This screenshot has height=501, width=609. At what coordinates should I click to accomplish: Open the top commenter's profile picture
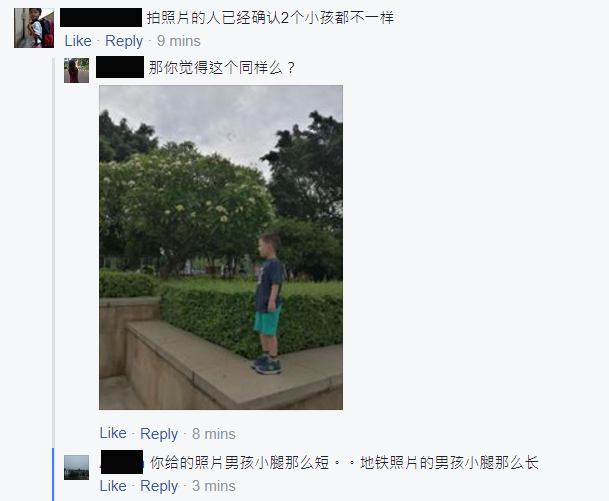tap(34, 28)
